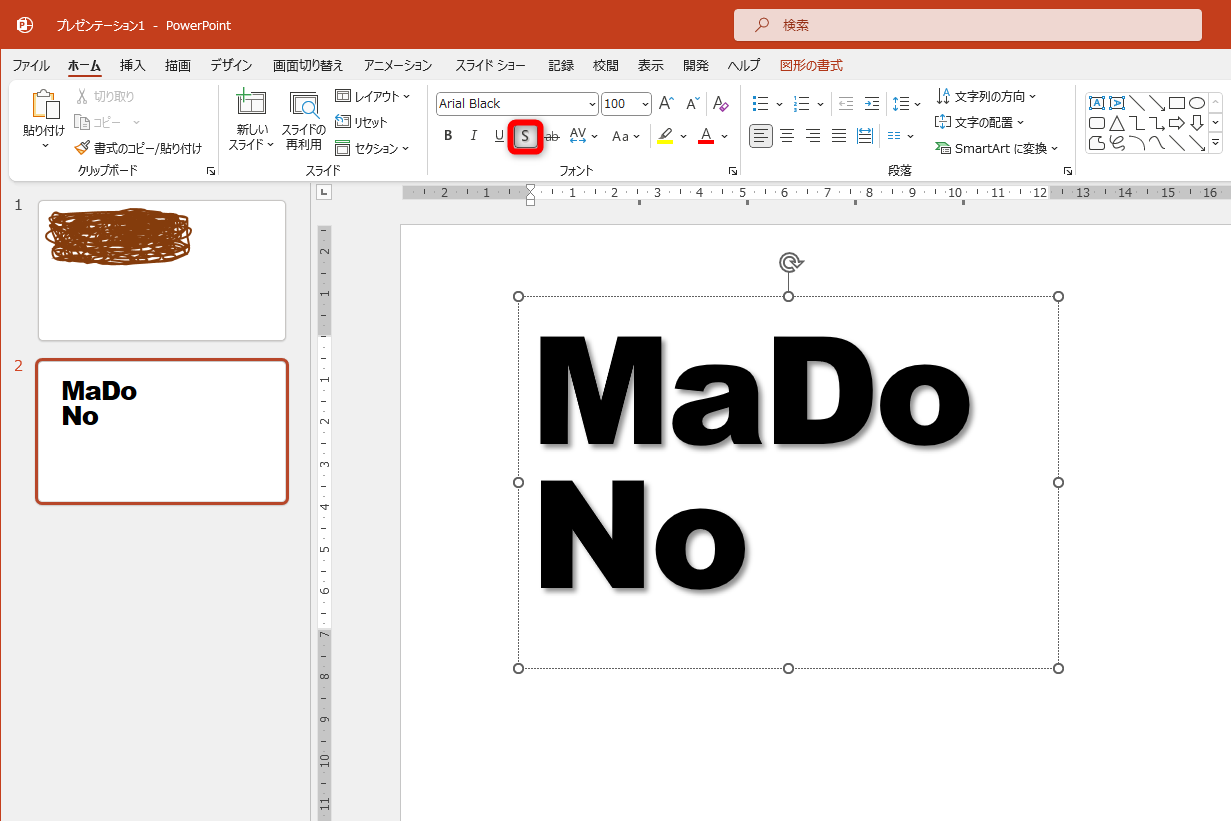Screen dimensions: 1231x821
Task: Open the Clipboard pane launcher
Action: click(211, 172)
